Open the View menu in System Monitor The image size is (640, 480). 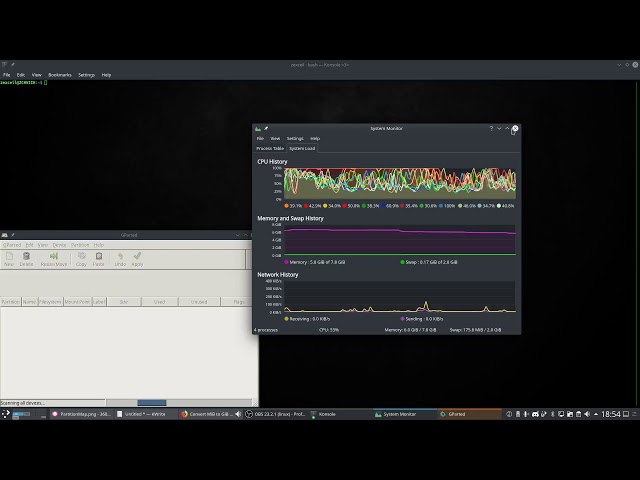[x=276, y=138]
